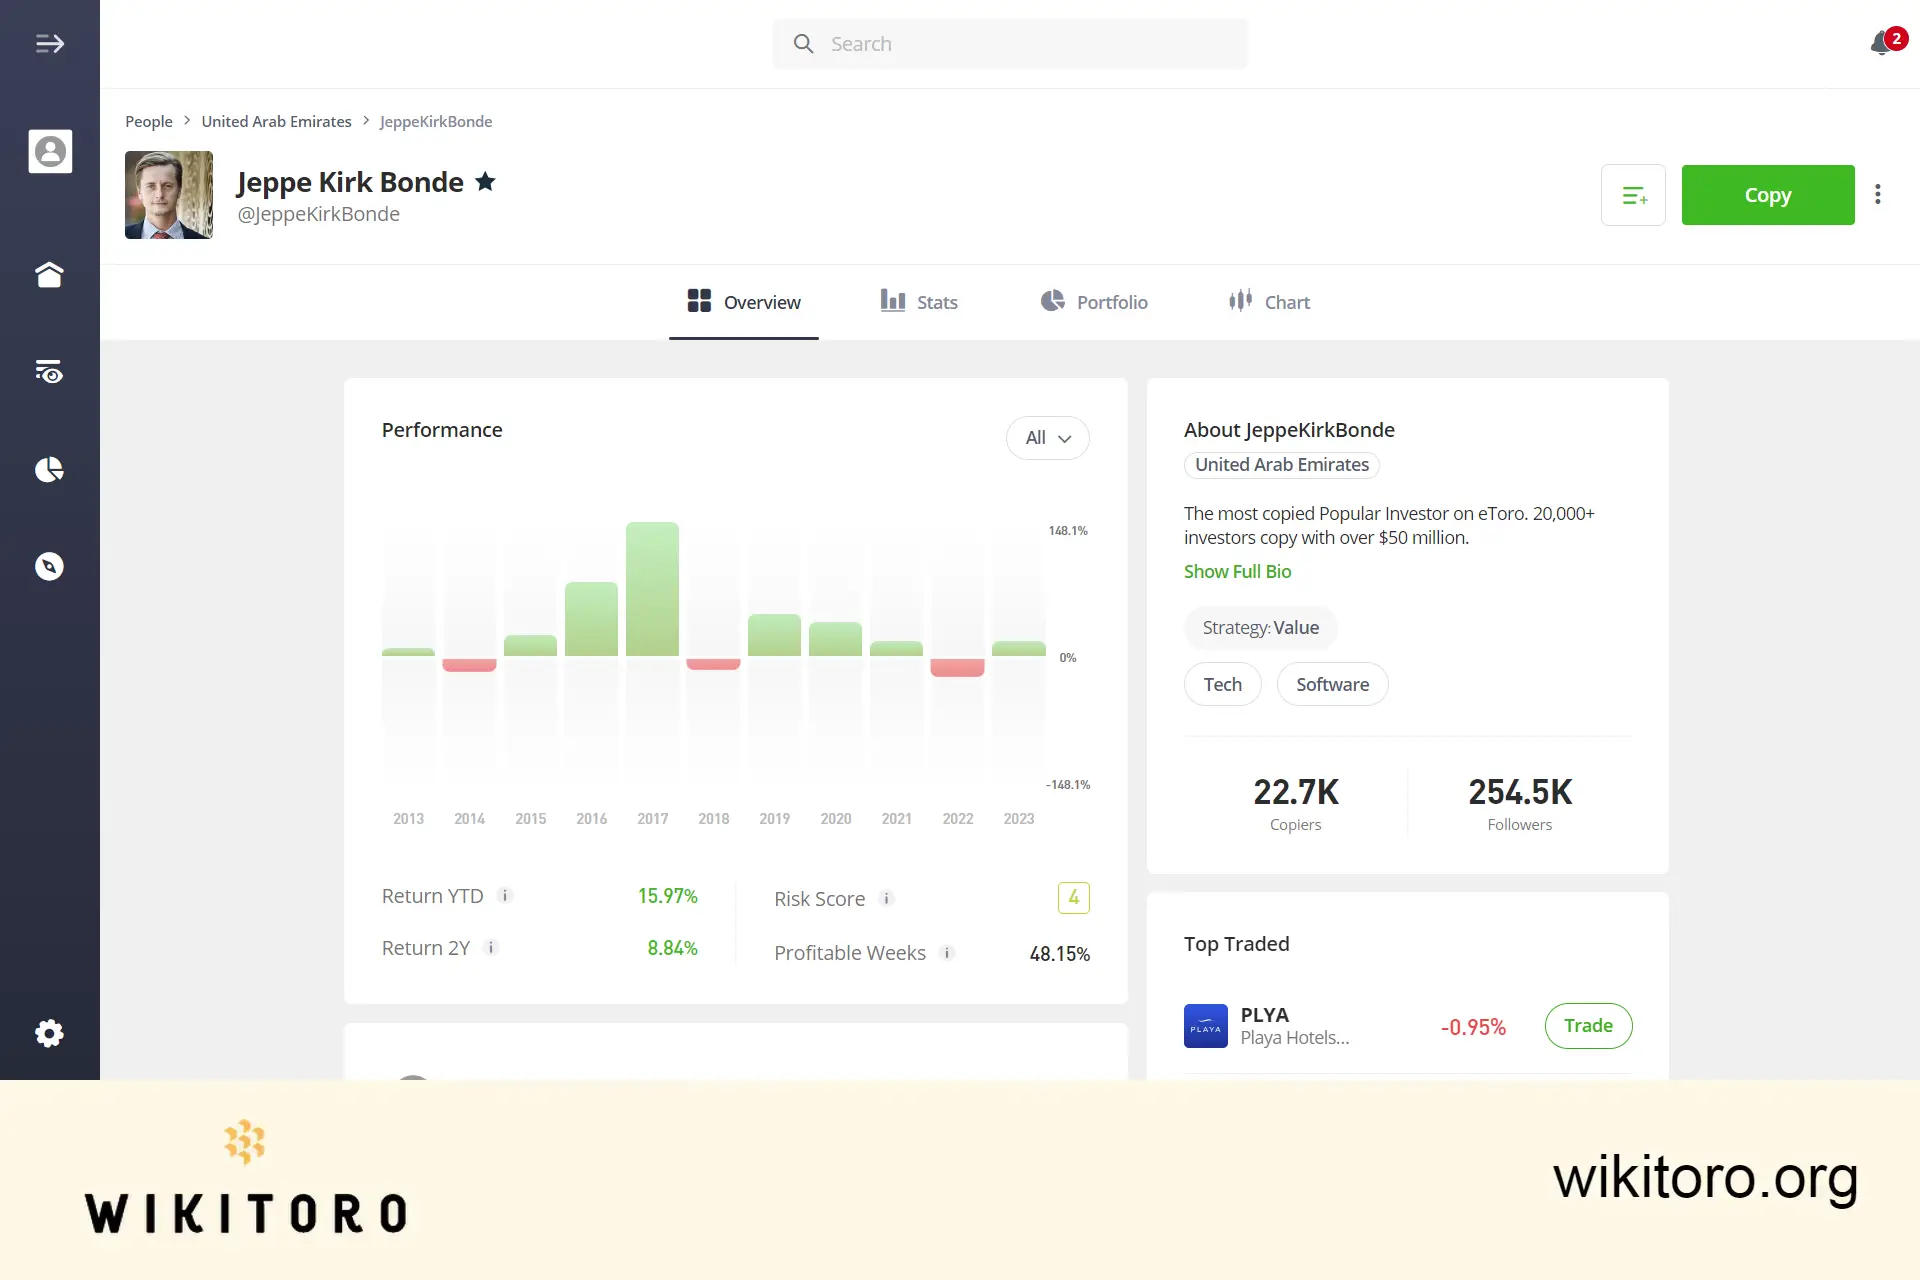The width and height of the screenshot is (1920, 1280).
Task: Open Show Full Bio link
Action: pyautogui.click(x=1237, y=571)
